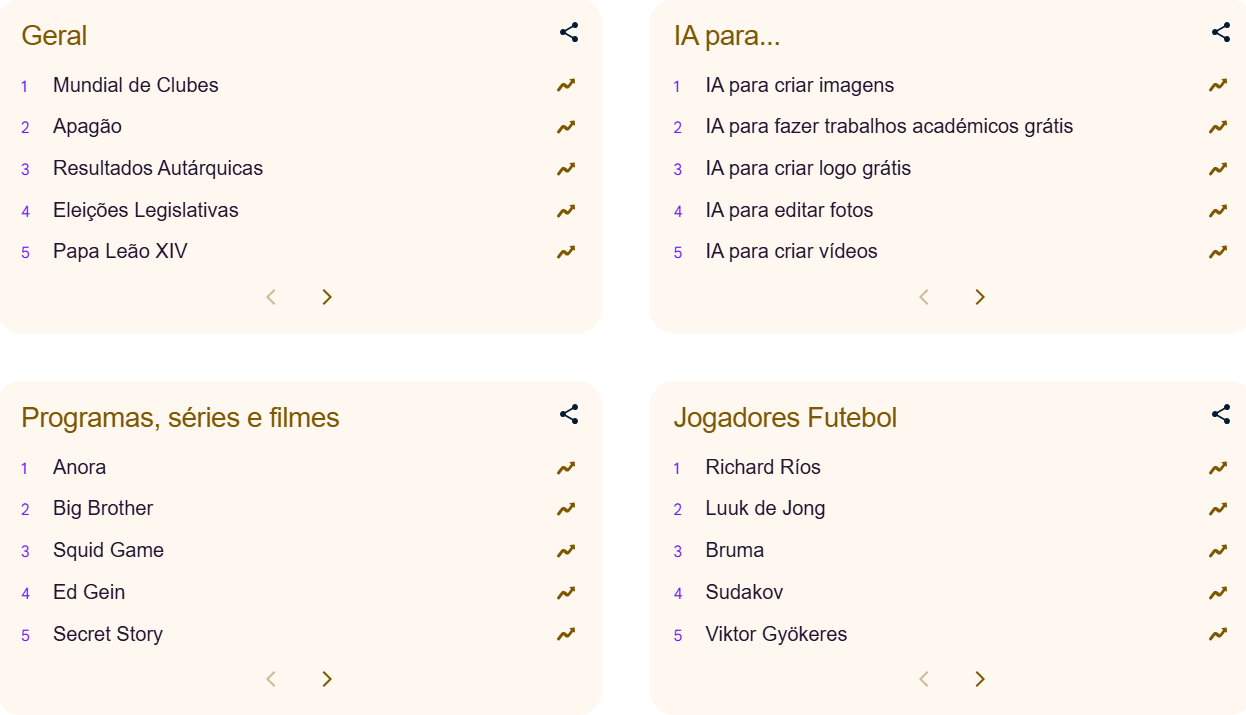1246x715 pixels.
Task: Click trend icon for Viktor Gyökeres
Action: pos(1218,634)
